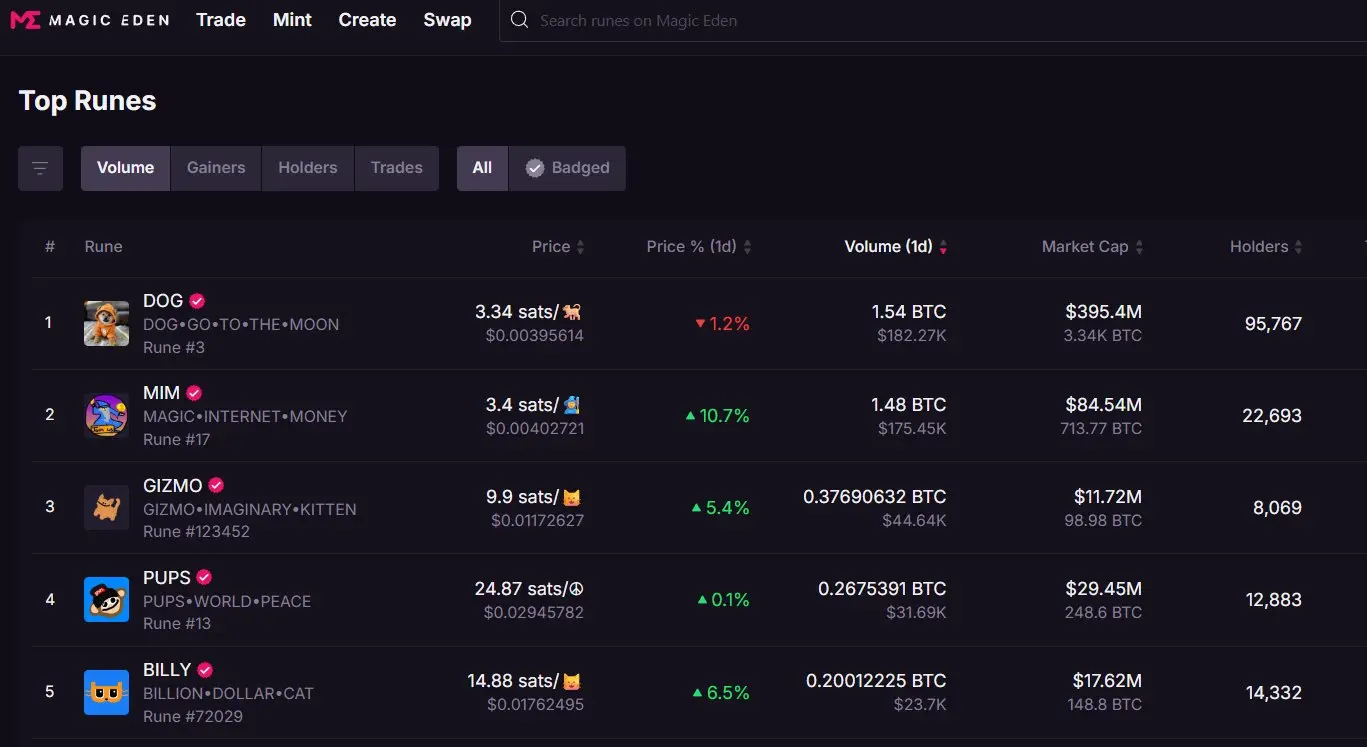Open the PUPS rune name link
This screenshot has width=1367, height=747.
pos(167,577)
